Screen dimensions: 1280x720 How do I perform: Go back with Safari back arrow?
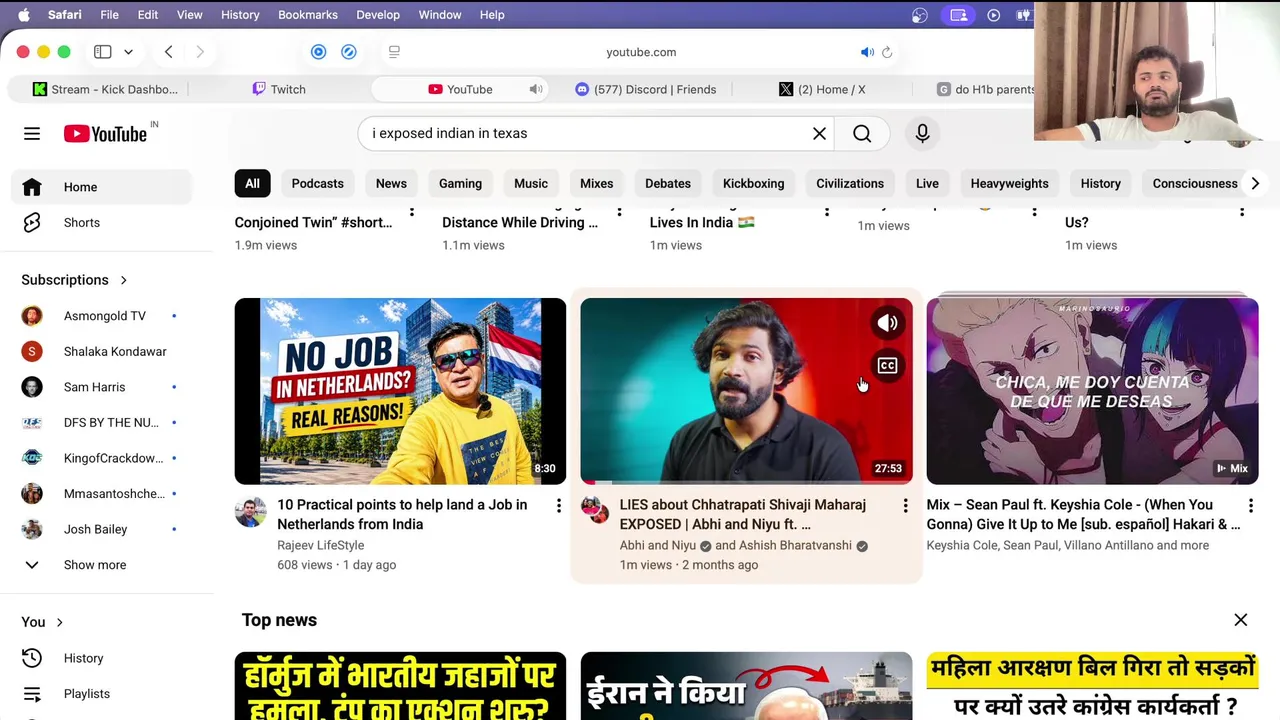pyautogui.click(x=168, y=52)
